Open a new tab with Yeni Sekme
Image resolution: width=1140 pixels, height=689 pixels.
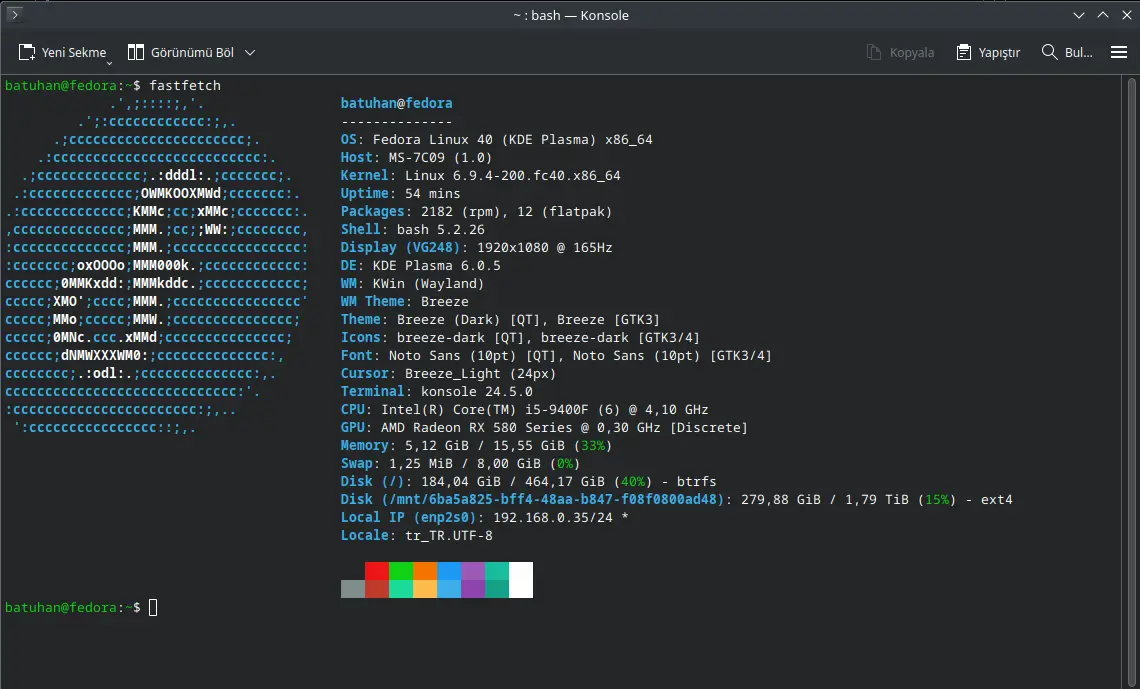(63, 52)
